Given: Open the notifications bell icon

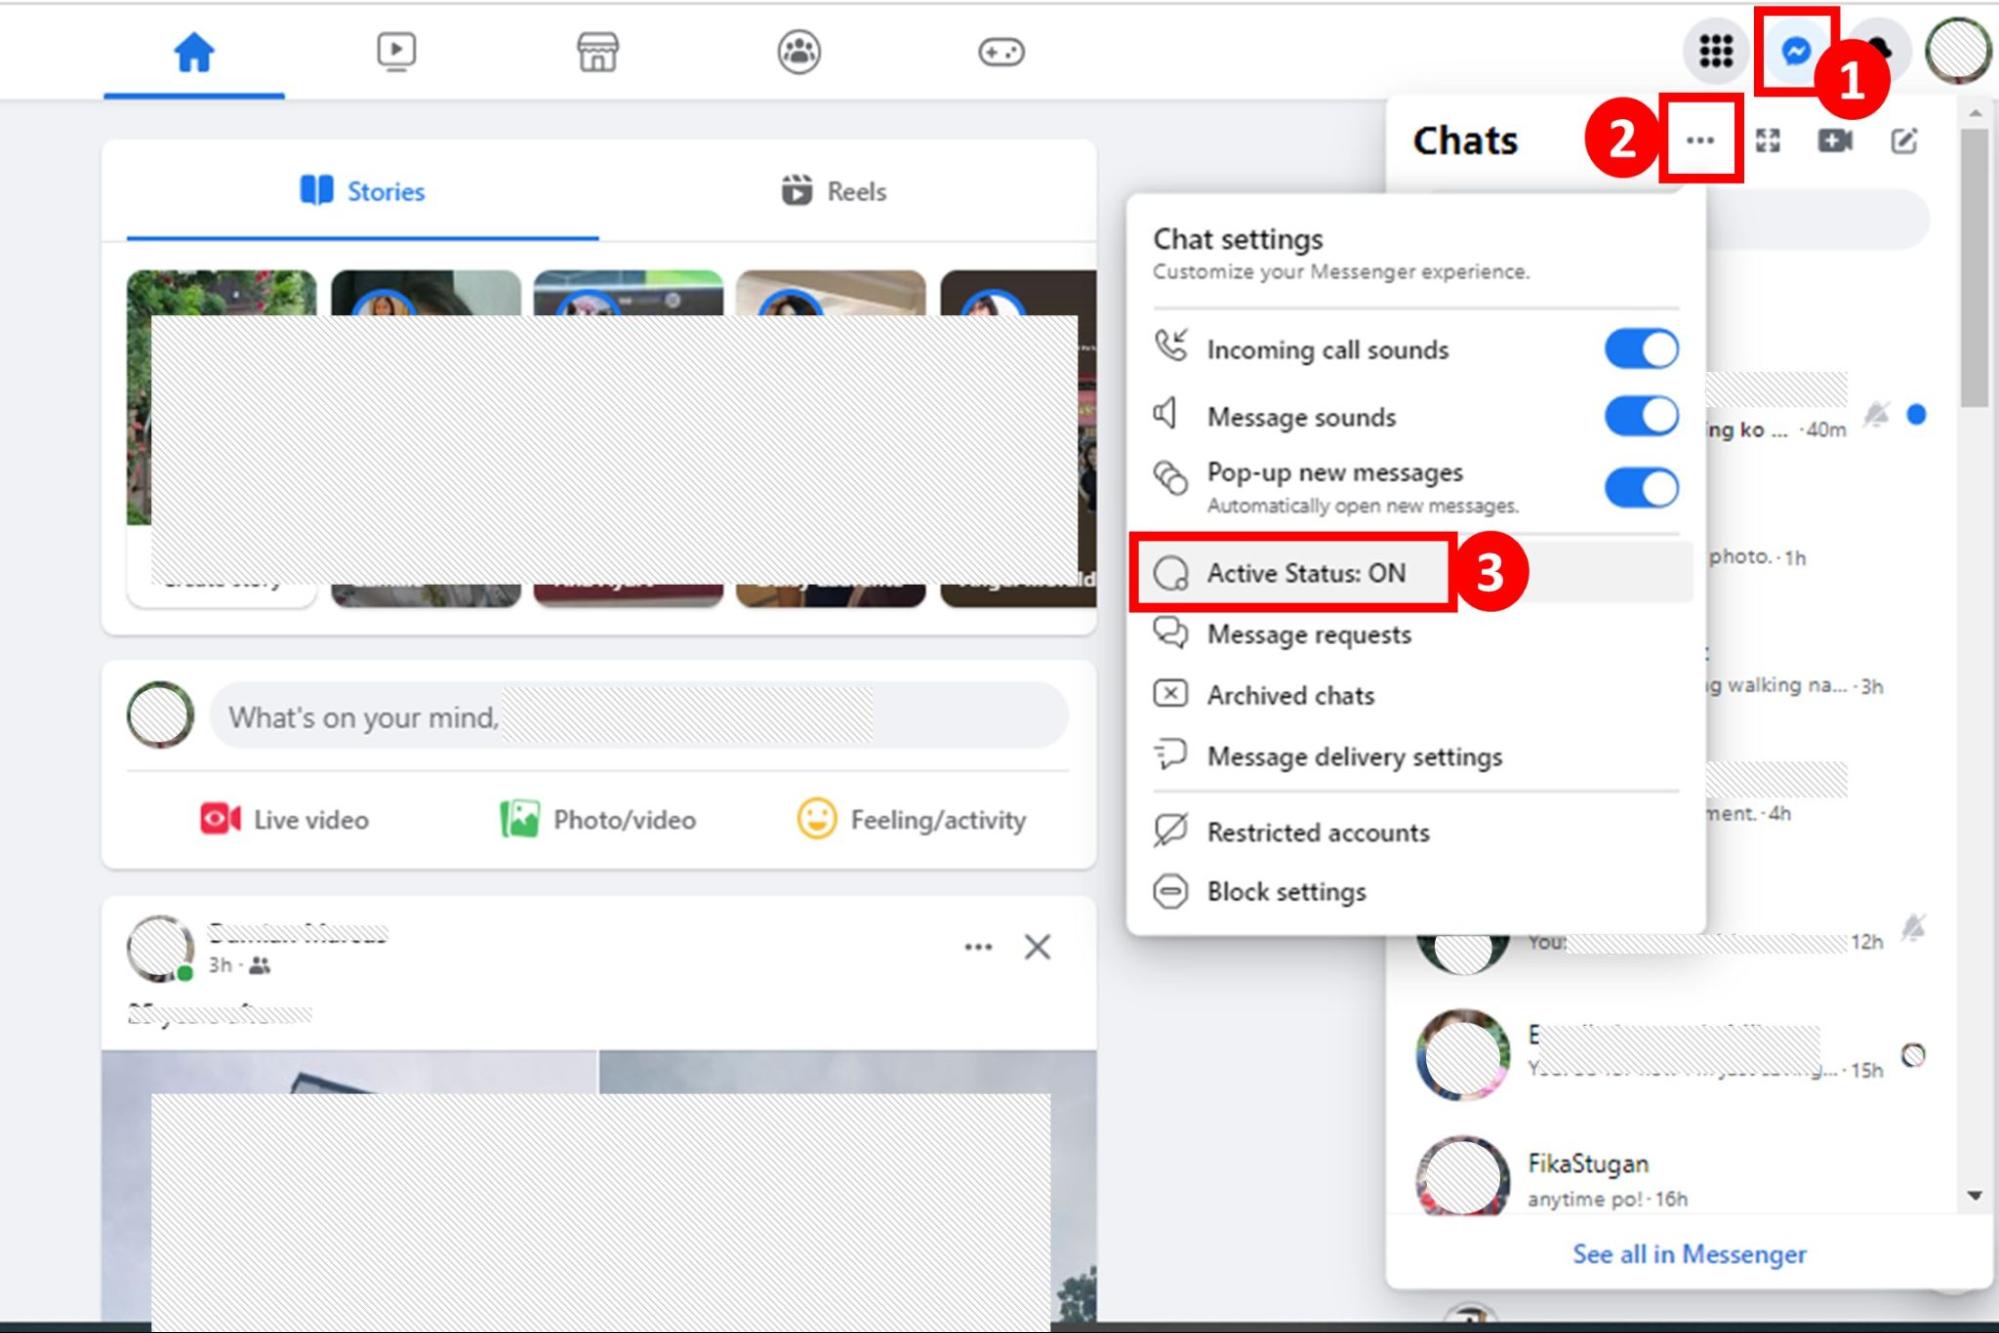Looking at the screenshot, I should (1878, 50).
